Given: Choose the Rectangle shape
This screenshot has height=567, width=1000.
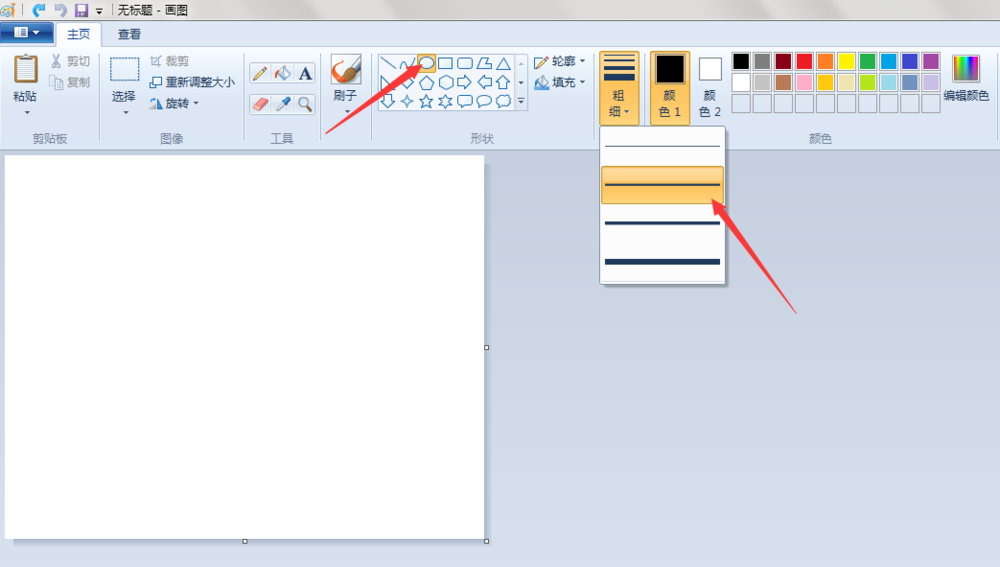Looking at the screenshot, I should (x=446, y=63).
